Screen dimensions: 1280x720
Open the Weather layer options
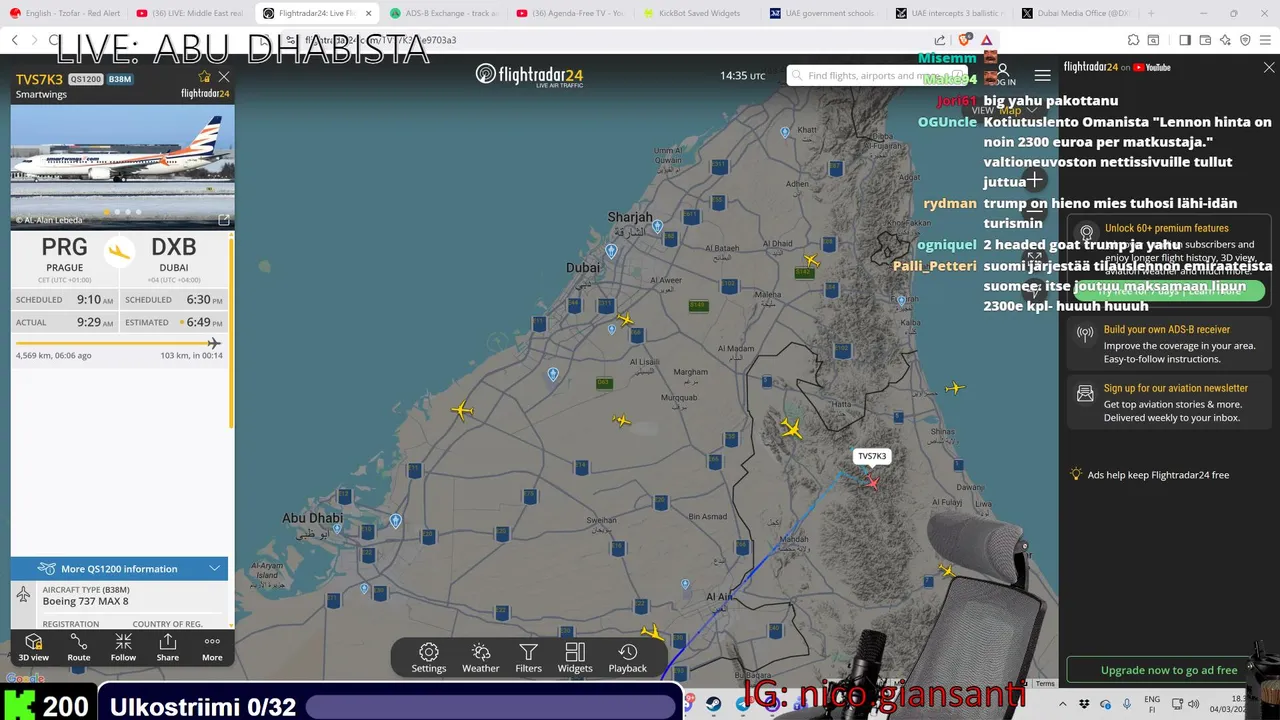(480, 658)
